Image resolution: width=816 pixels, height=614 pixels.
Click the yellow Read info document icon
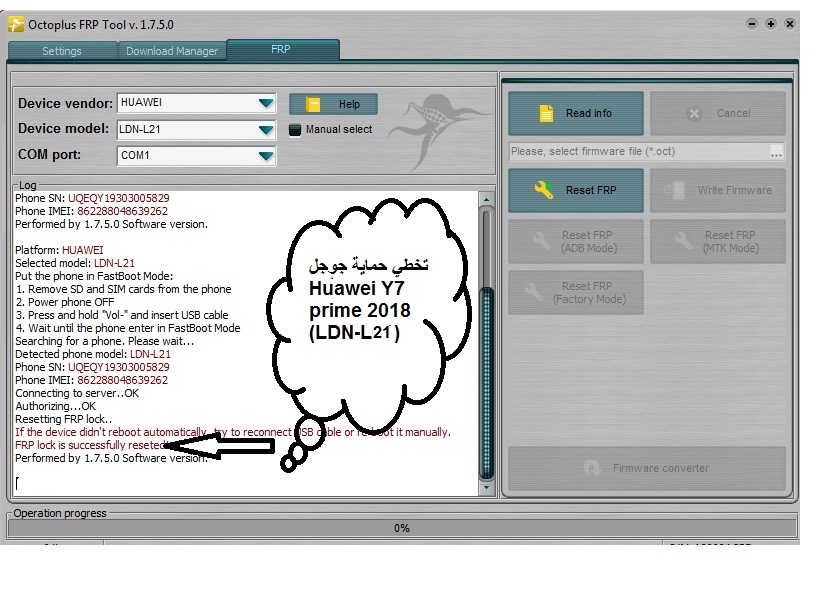[546, 113]
